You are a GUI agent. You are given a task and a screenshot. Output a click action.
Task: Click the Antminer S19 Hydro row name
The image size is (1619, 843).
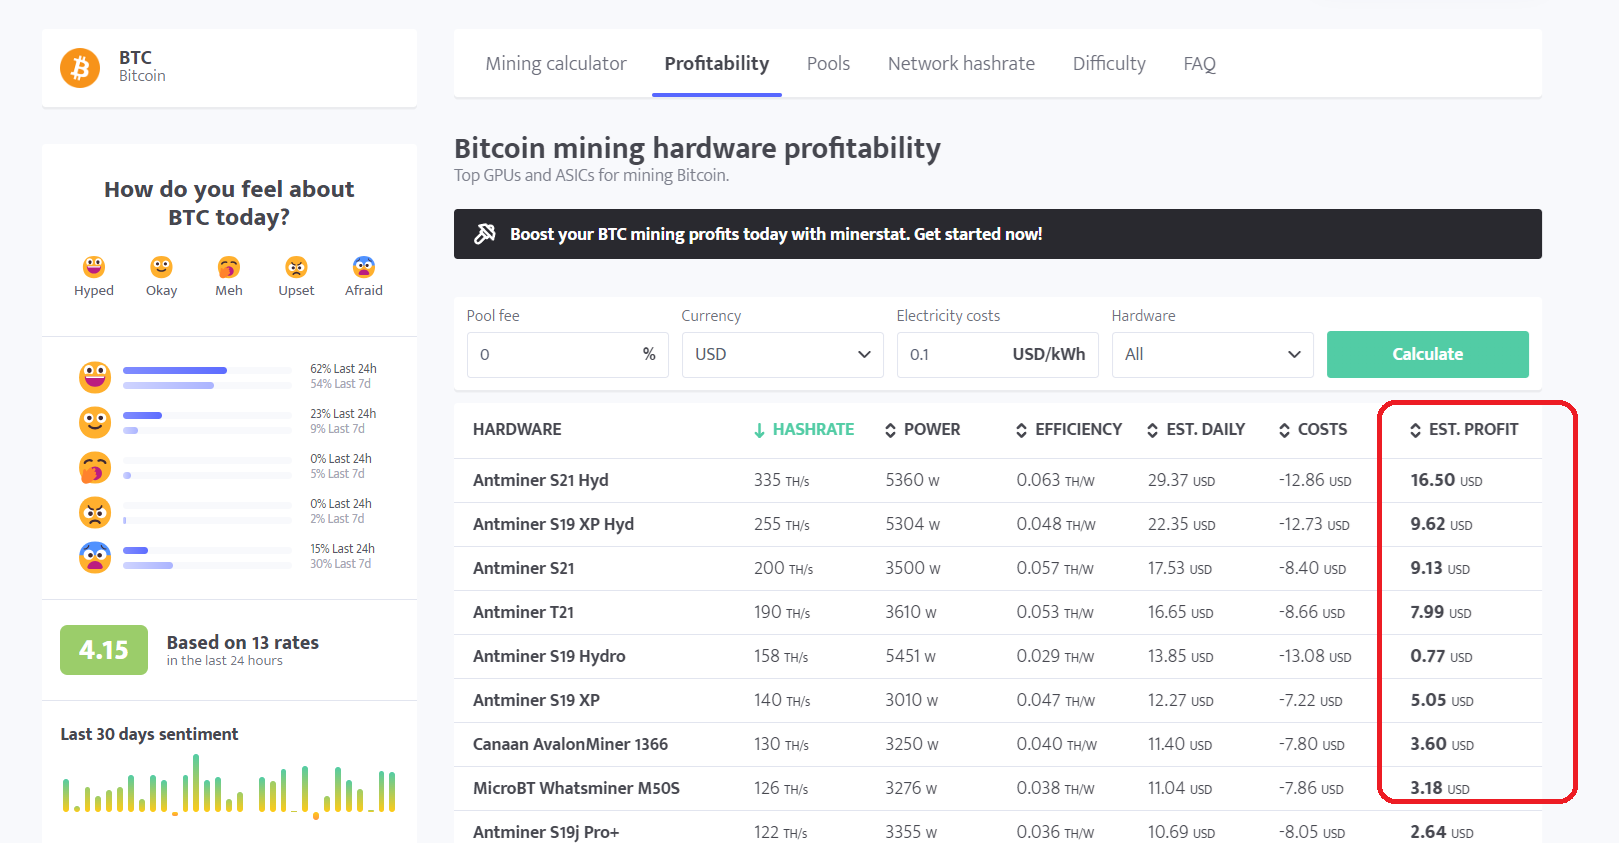[549, 656]
